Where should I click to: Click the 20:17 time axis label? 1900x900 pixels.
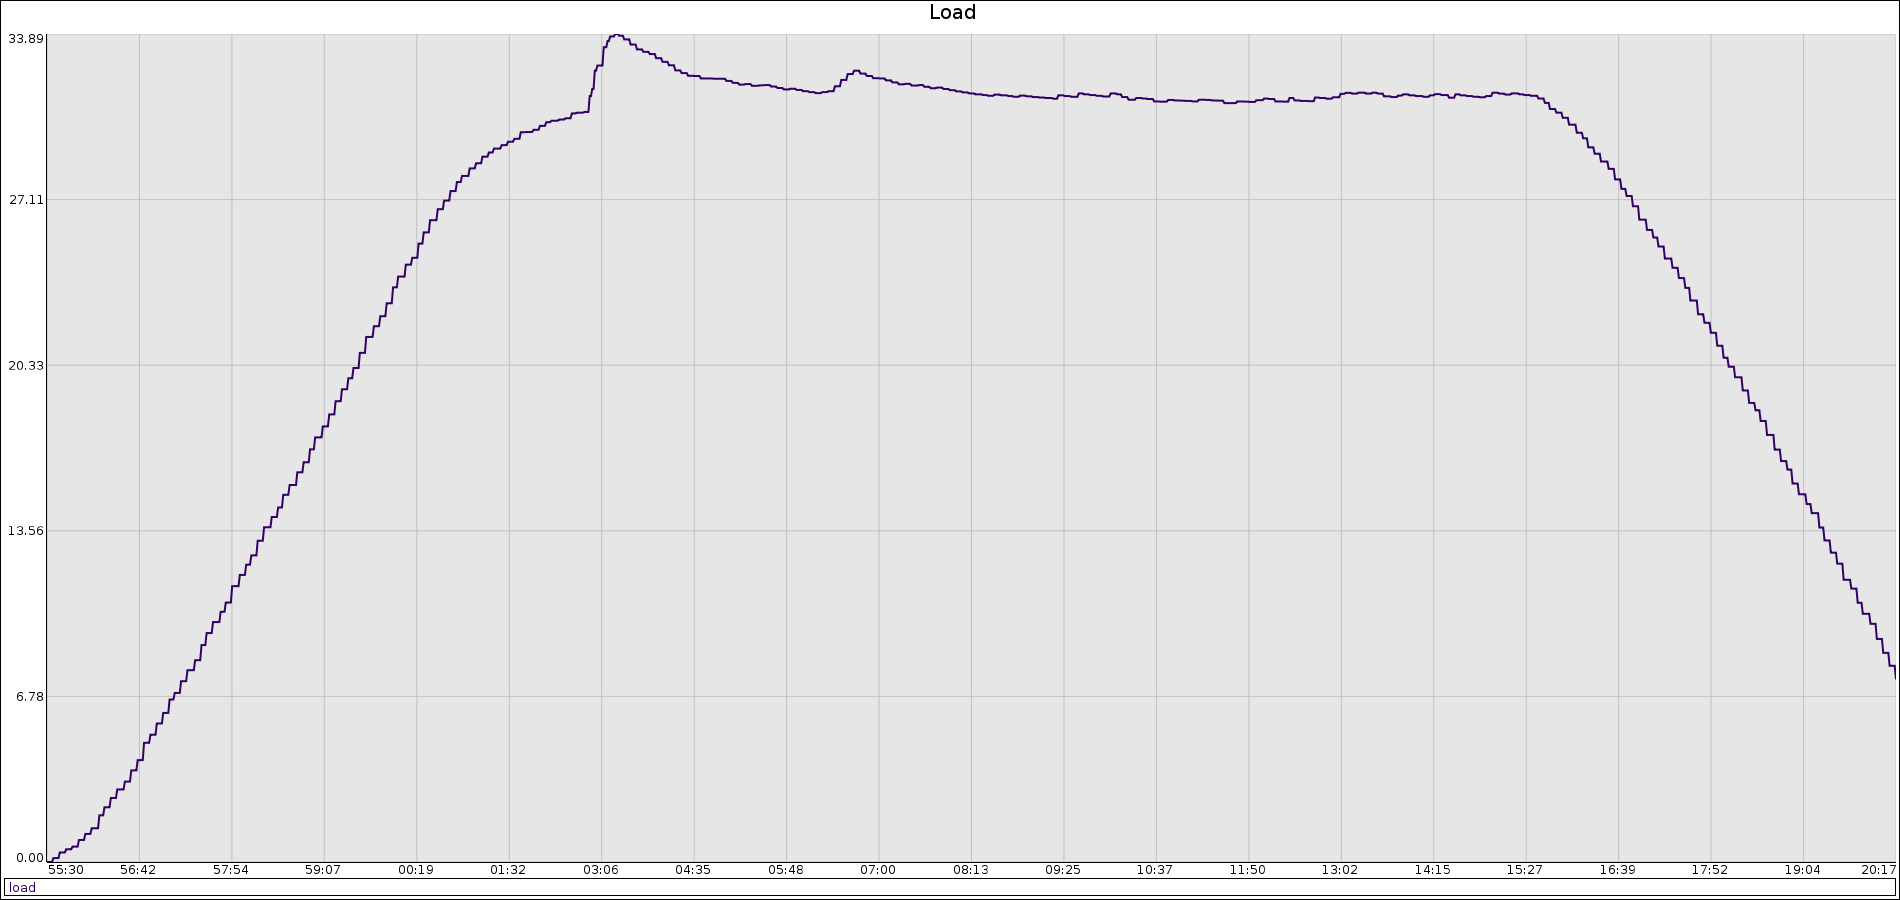(1878, 870)
